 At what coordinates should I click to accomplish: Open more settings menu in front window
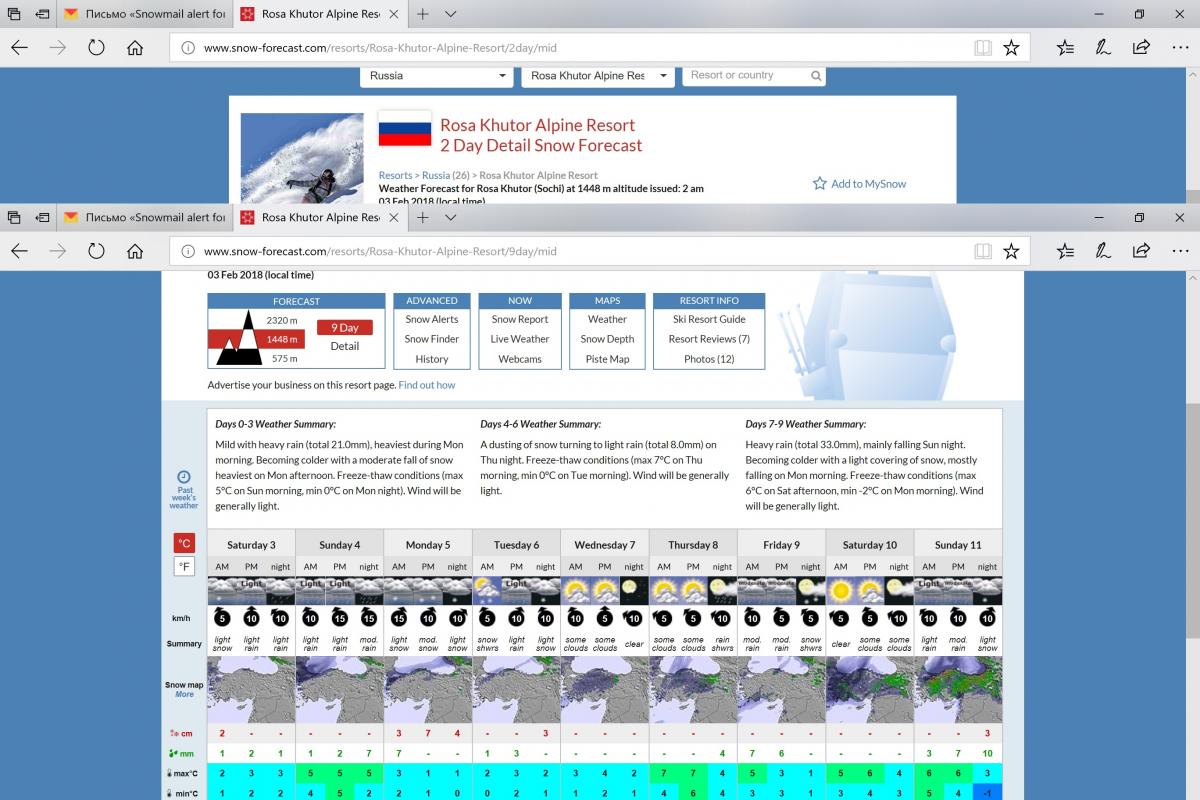(x=1179, y=251)
